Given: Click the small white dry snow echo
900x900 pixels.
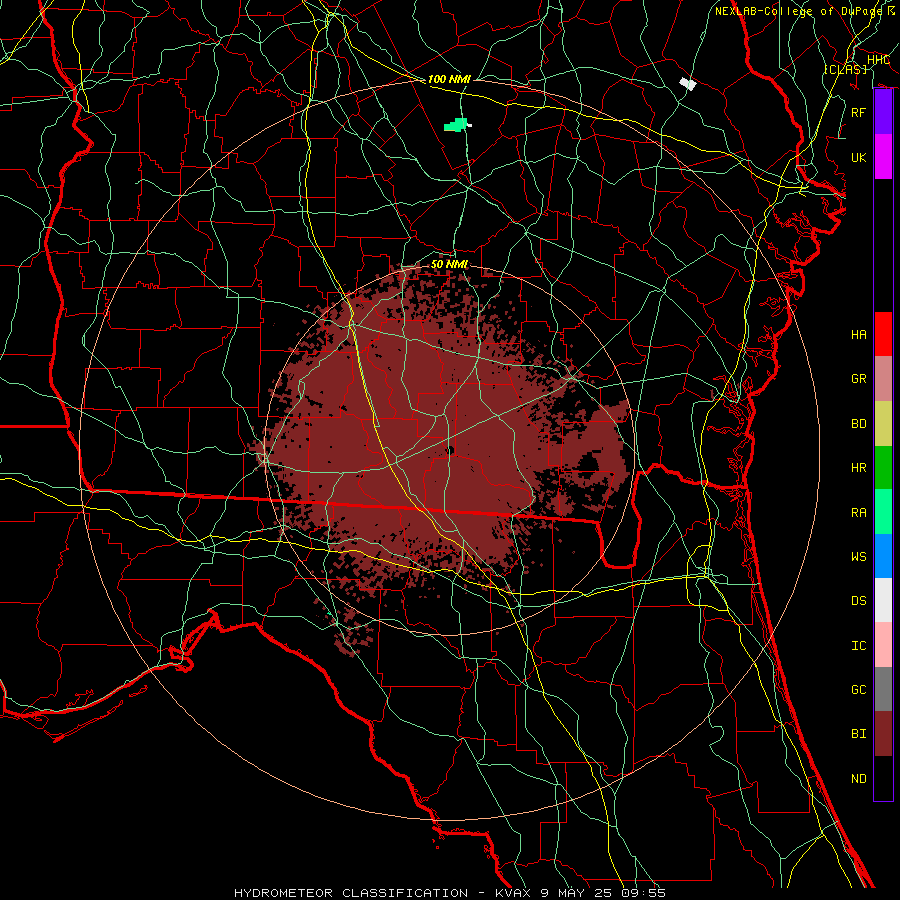Looking at the screenshot, I should point(688,84).
